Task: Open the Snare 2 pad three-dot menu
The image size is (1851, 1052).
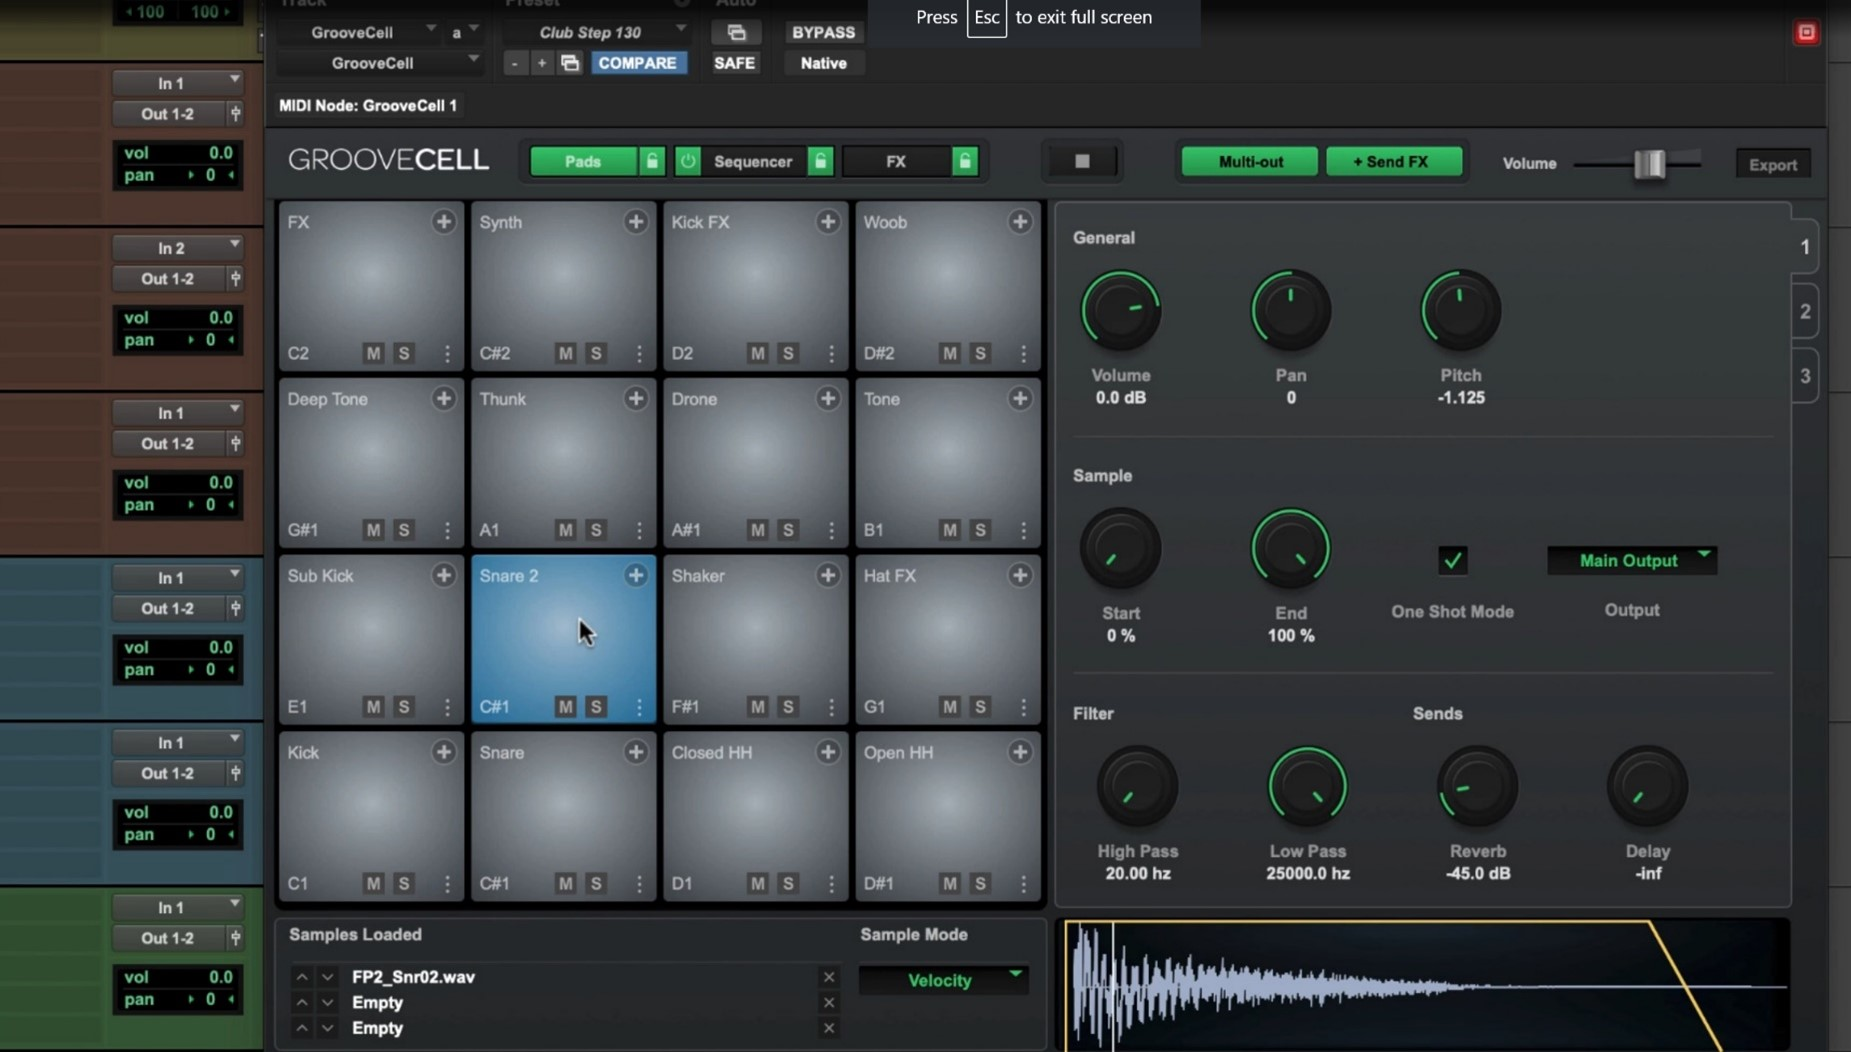Action: 638,707
